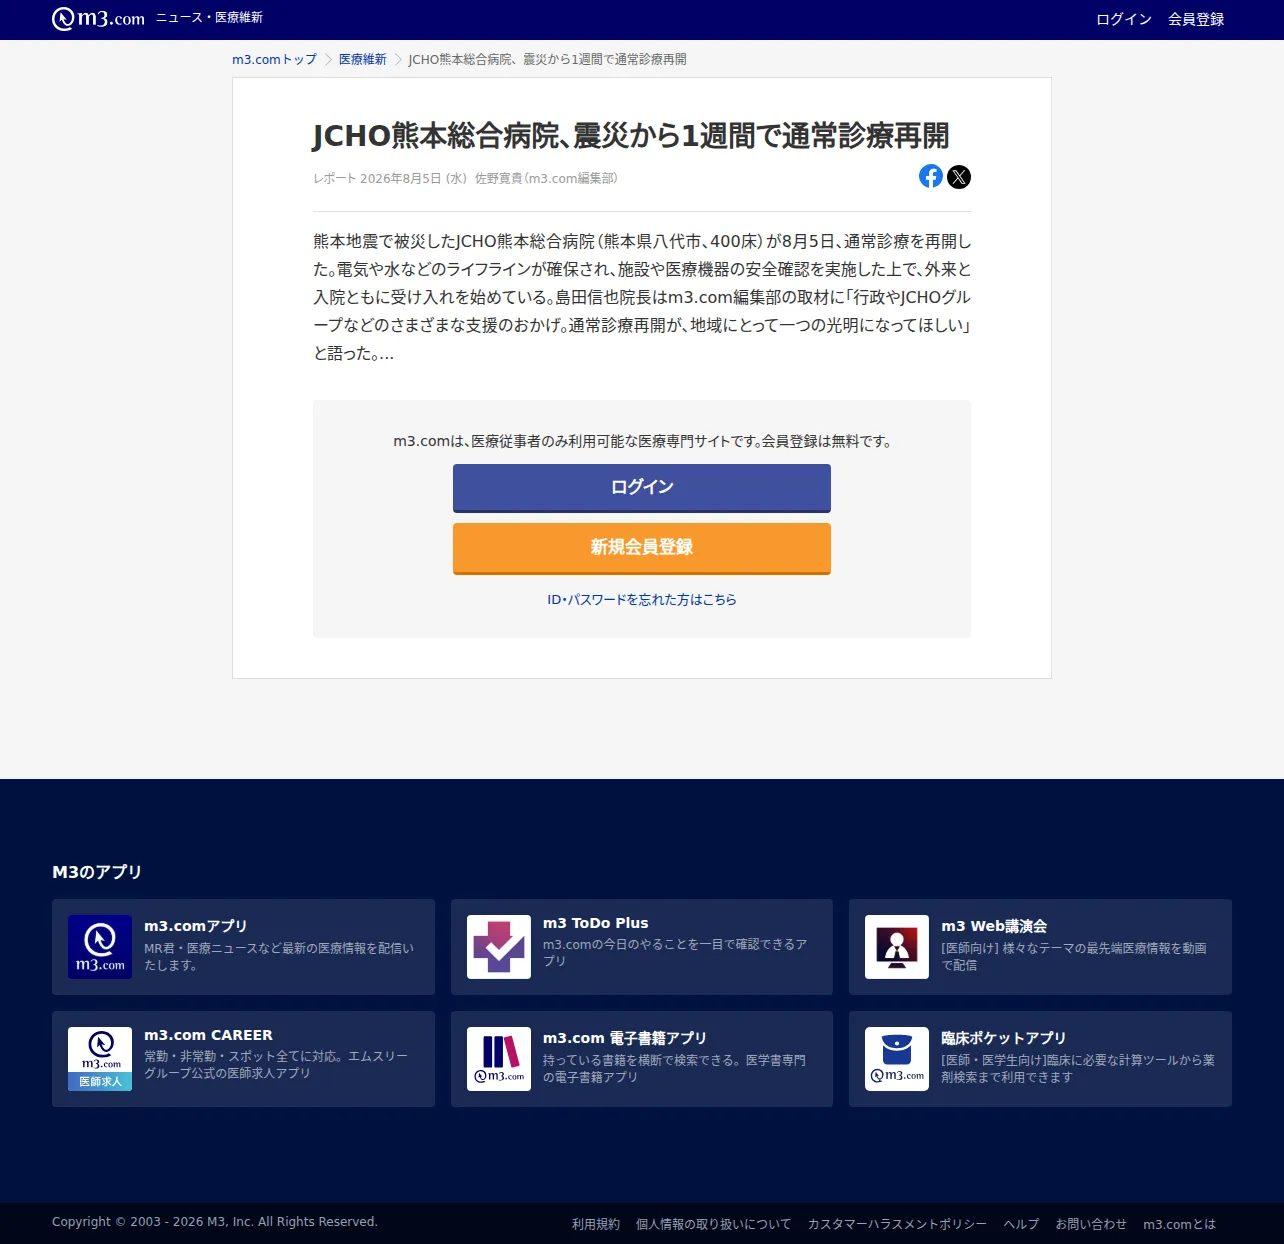Click the blue ログイン button
1284x1244 pixels.
pos(642,488)
